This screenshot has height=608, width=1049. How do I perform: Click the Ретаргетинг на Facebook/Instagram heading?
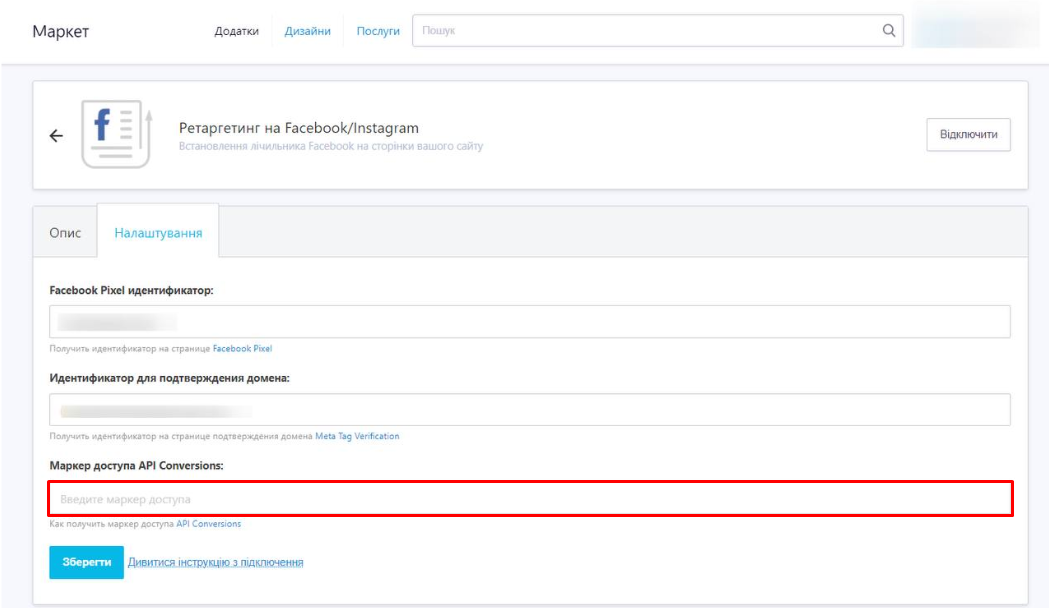pyautogui.click(x=298, y=128)
